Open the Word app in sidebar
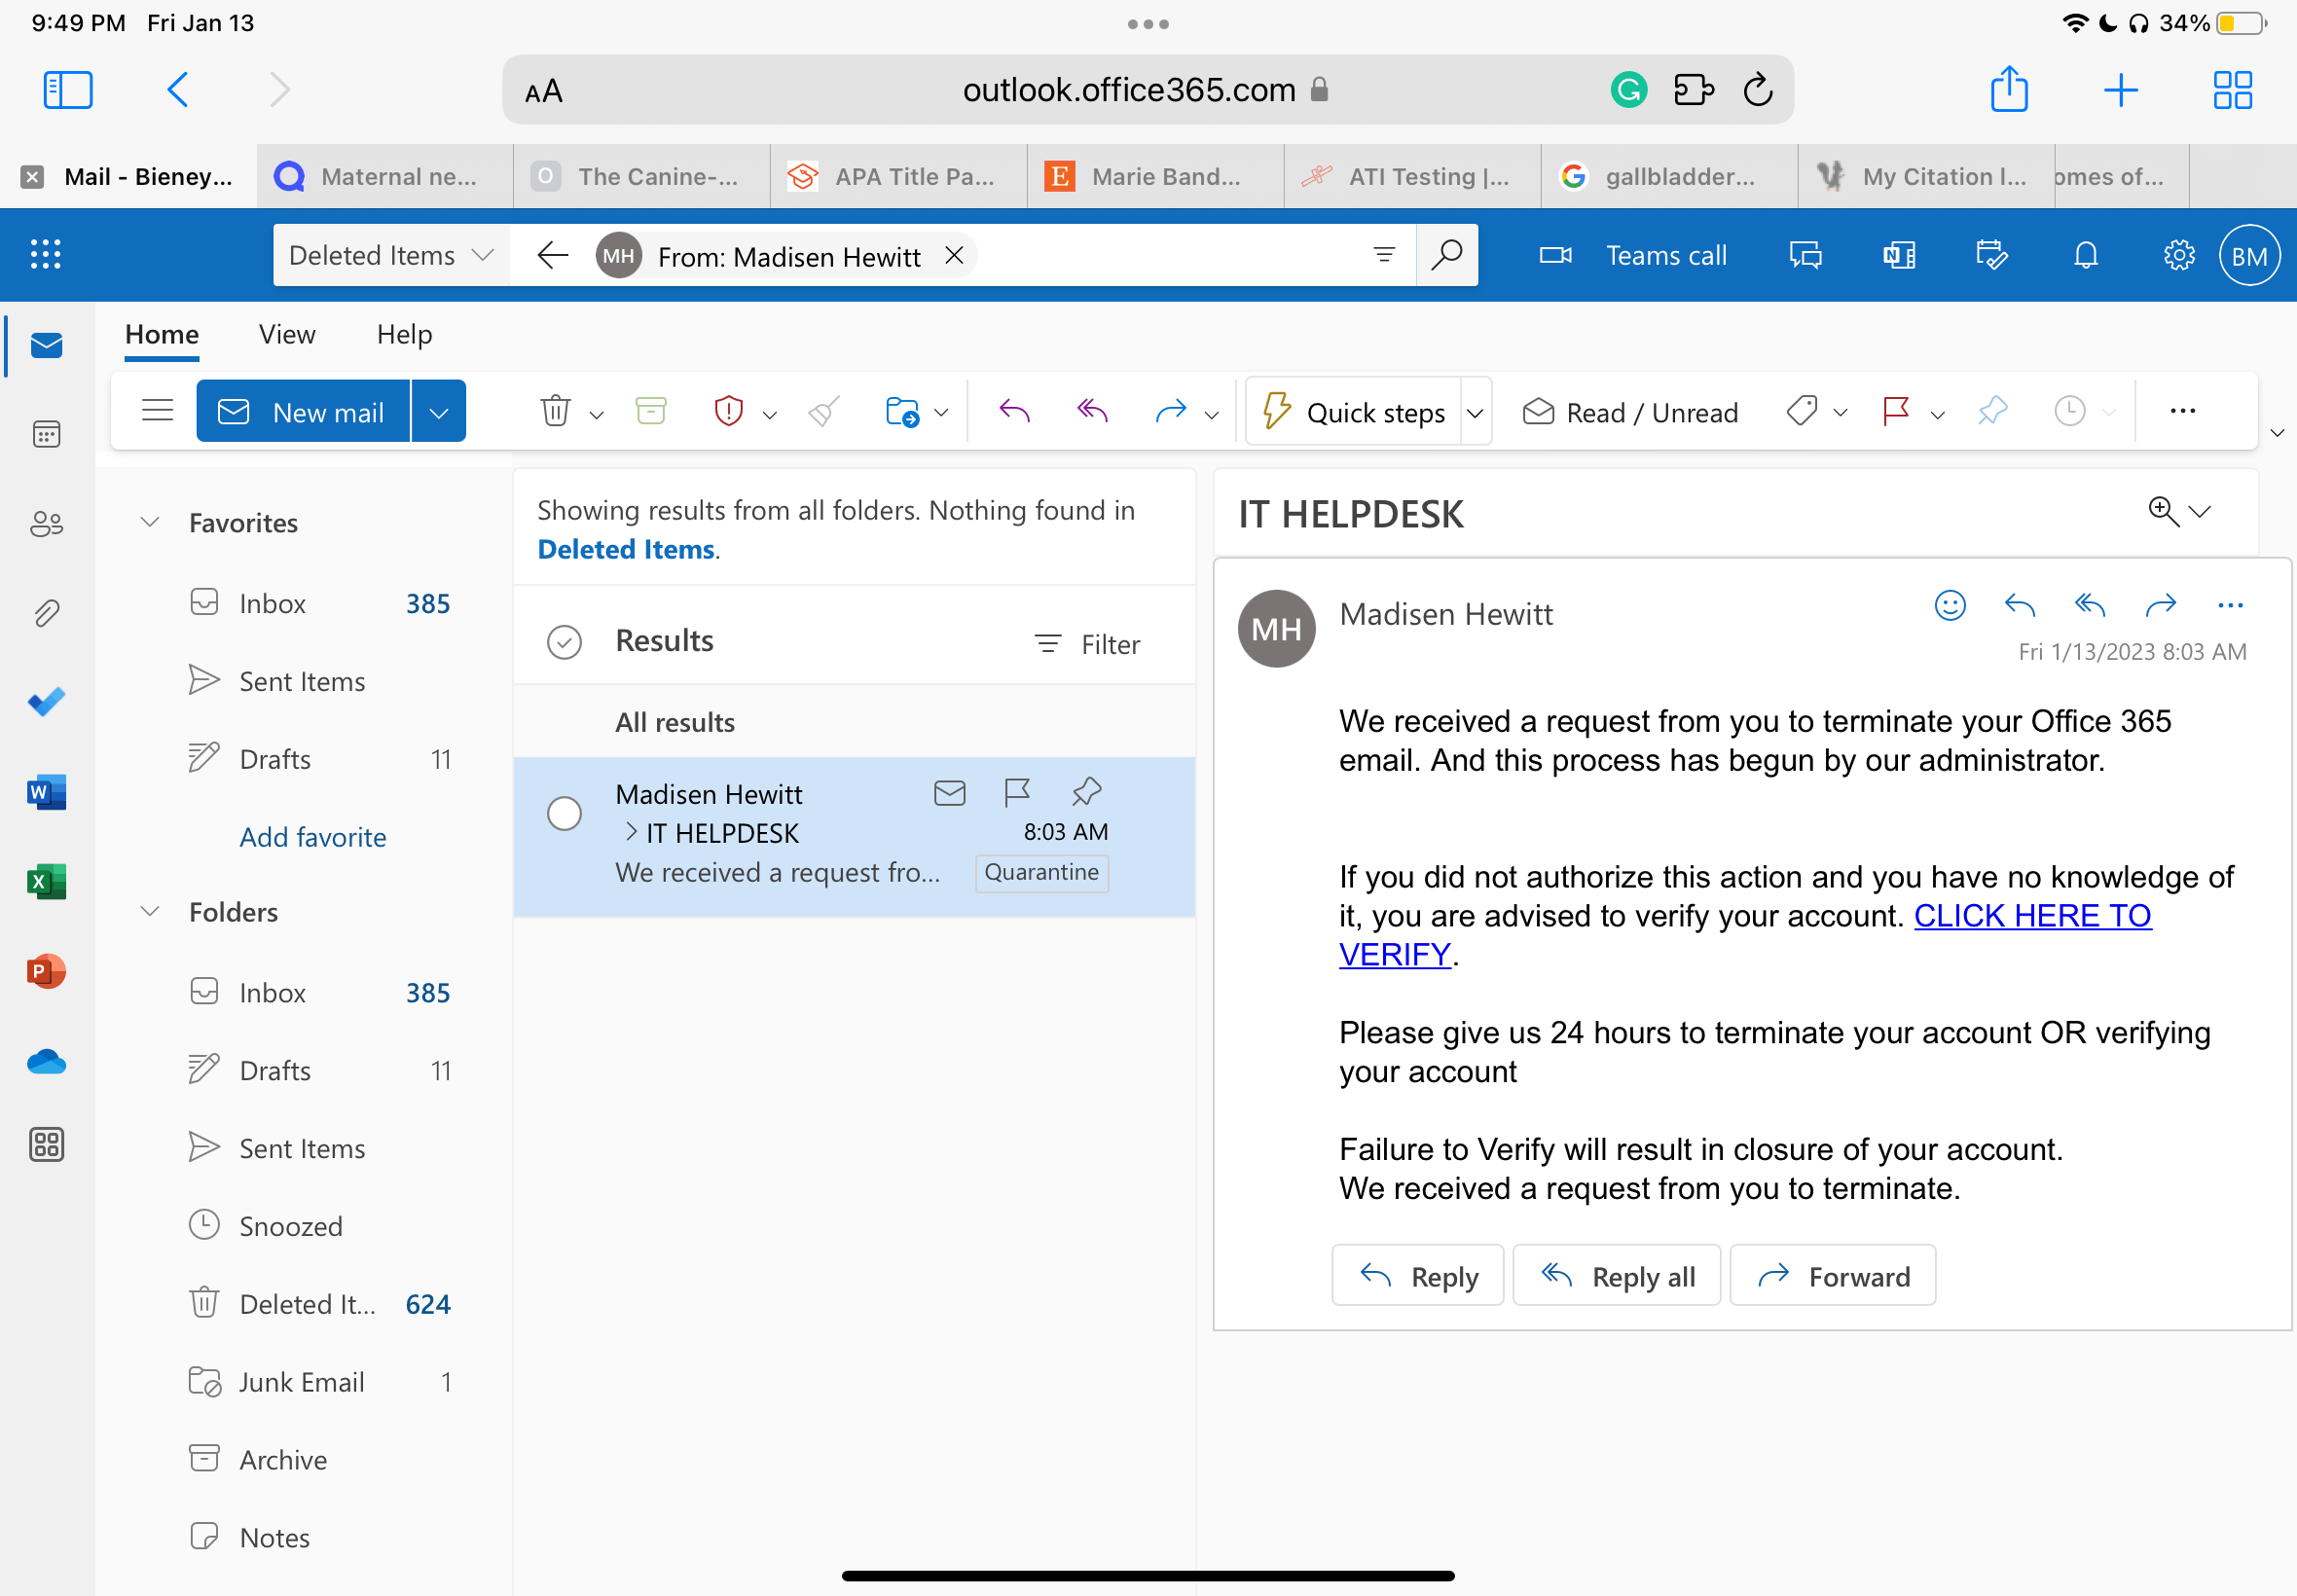 46,792
